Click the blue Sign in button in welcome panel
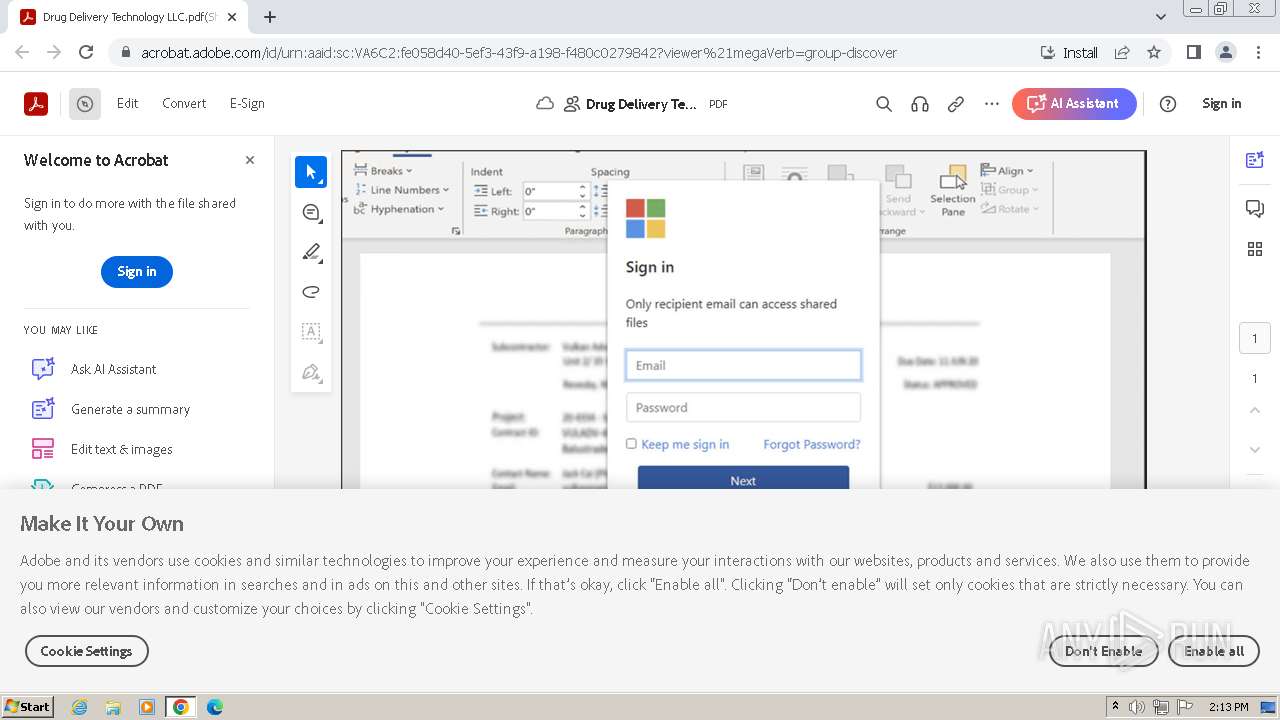Image resolution: width=1280 pixels, height=720 pixels. [x=137, y=272]
